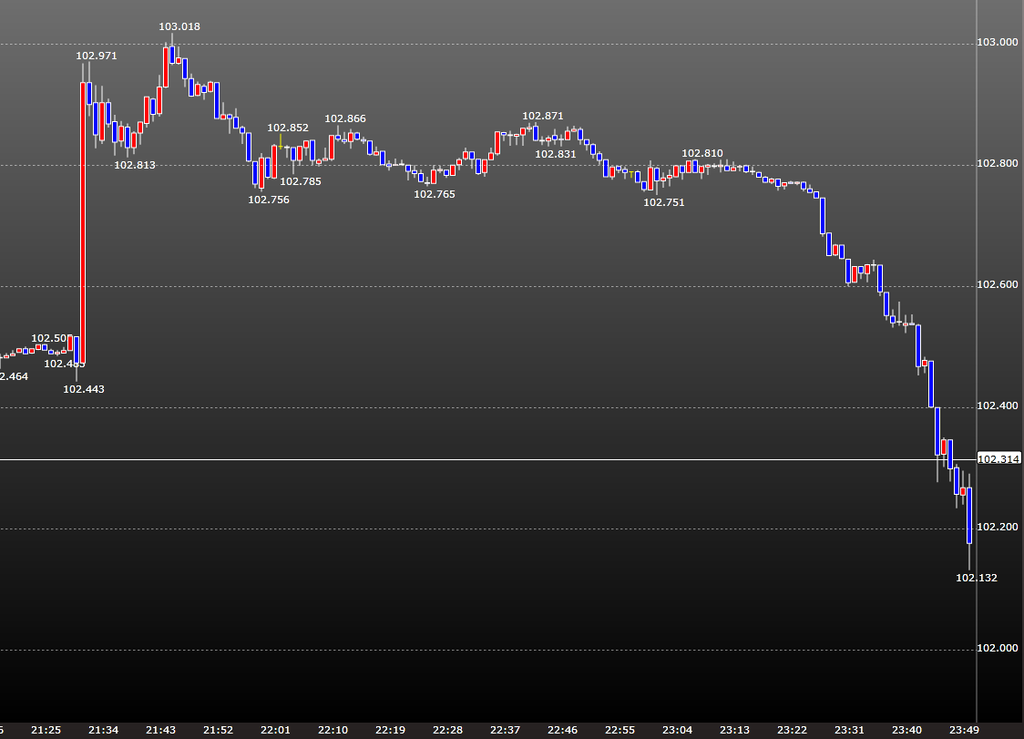Click the 23:13 time axis label
The width and height of the screenshot is (1024, 739).
pos(735,731)
